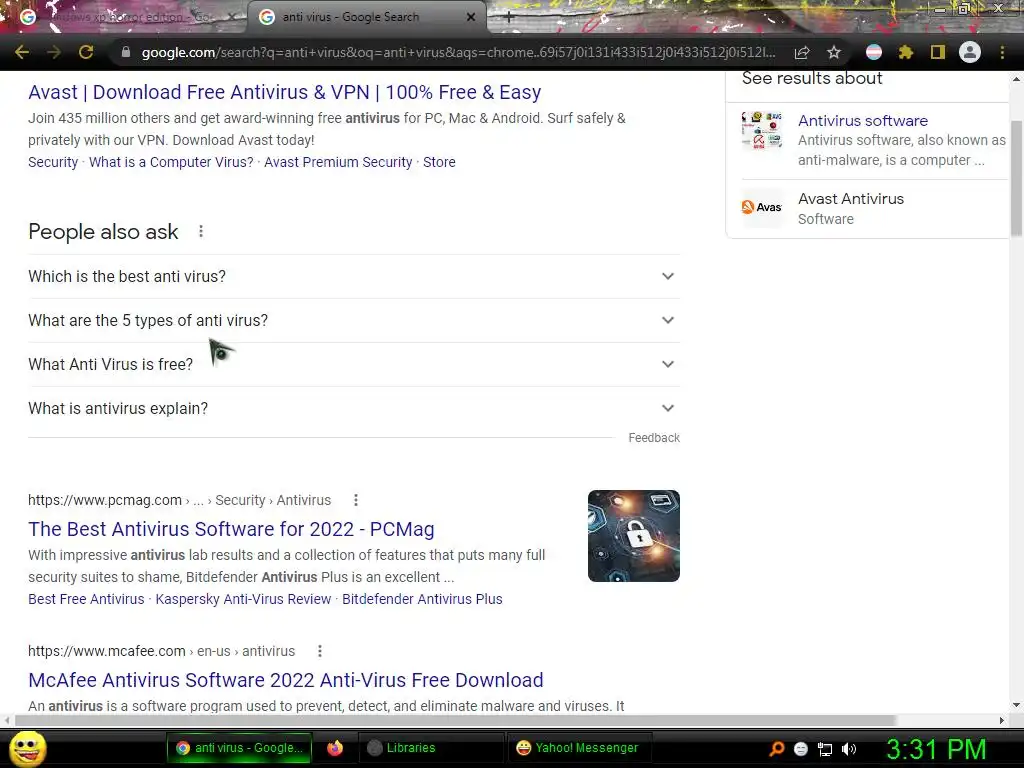Click Antivirus software thumbnail image
The image size is (1024, 768).
click(x=761, y=130)
